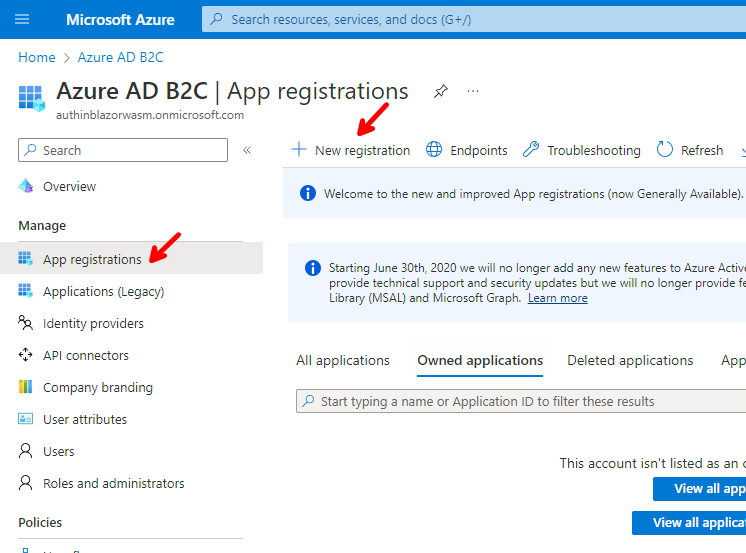The image size is (746, 553).
Task: Collapse the sidebar with double chevron
Action: point(247,150)
